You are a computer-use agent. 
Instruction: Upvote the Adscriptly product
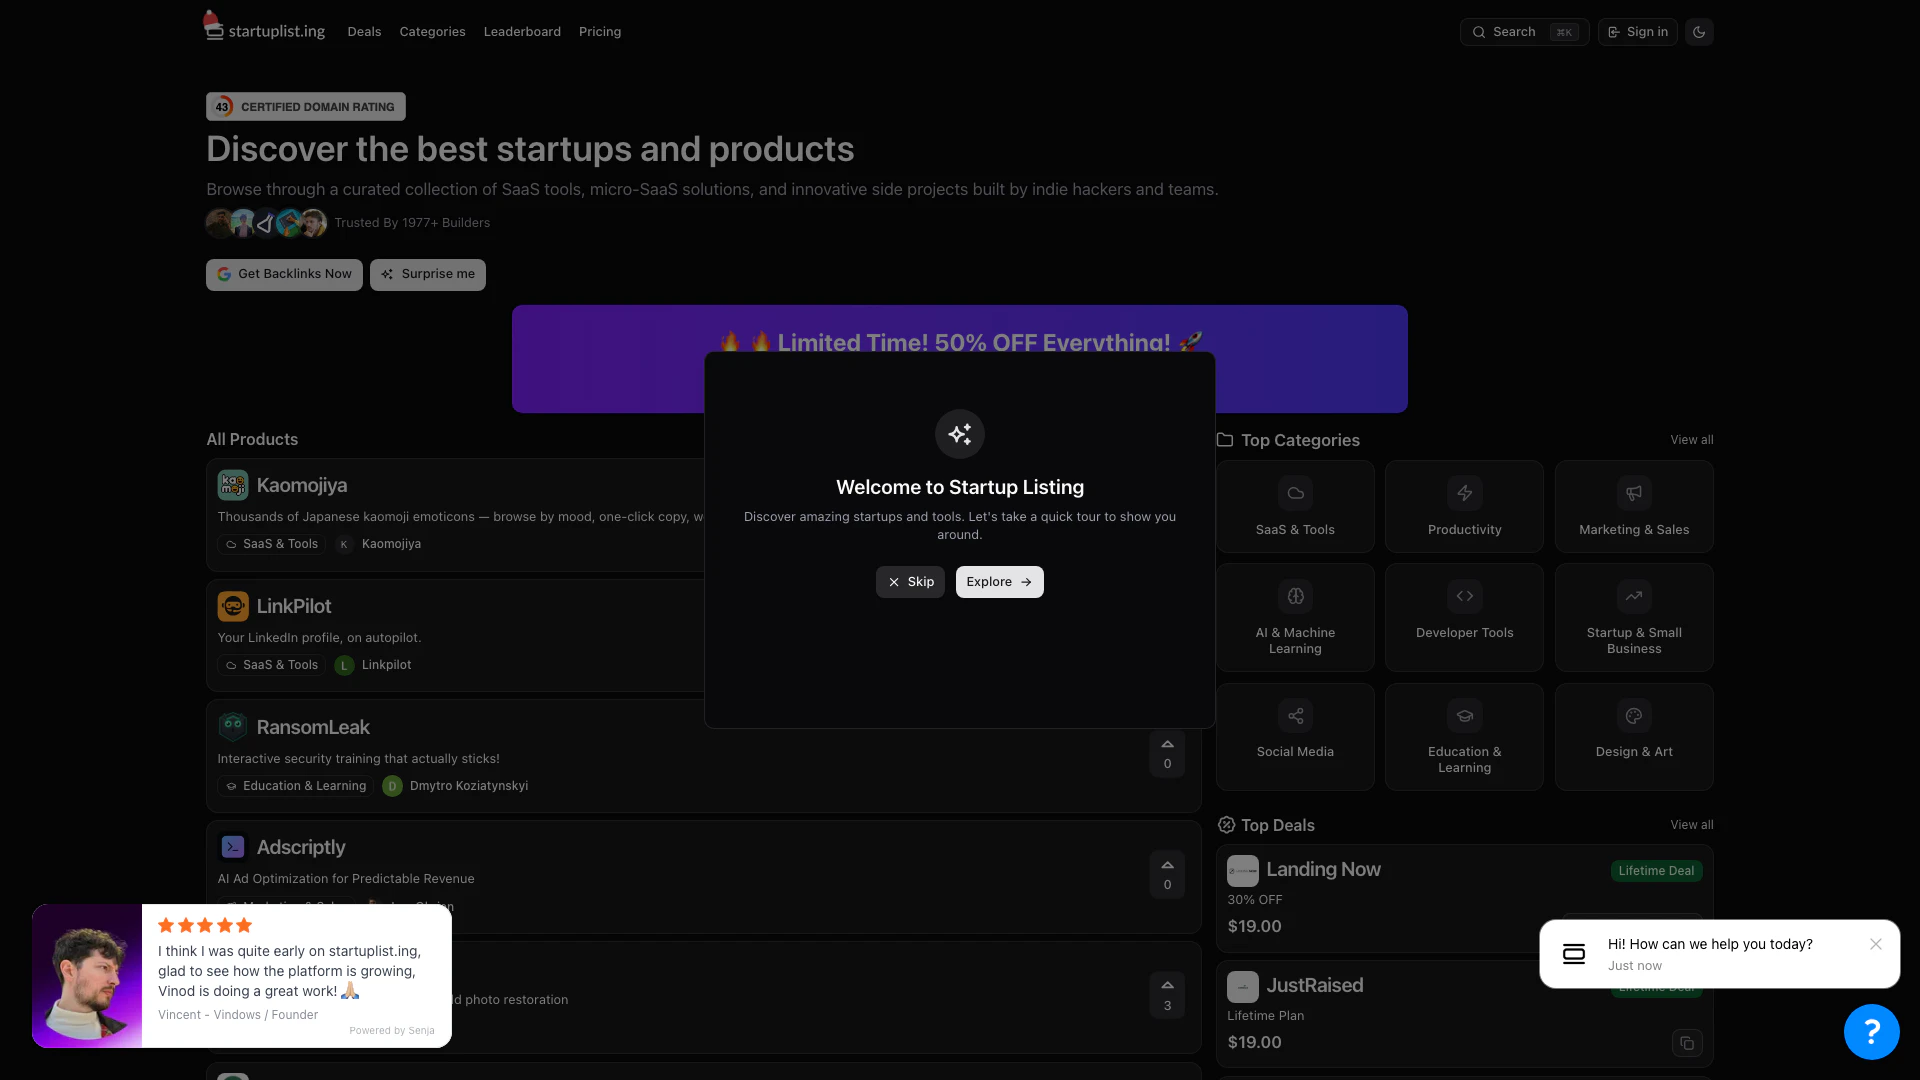click(1167, 874)
